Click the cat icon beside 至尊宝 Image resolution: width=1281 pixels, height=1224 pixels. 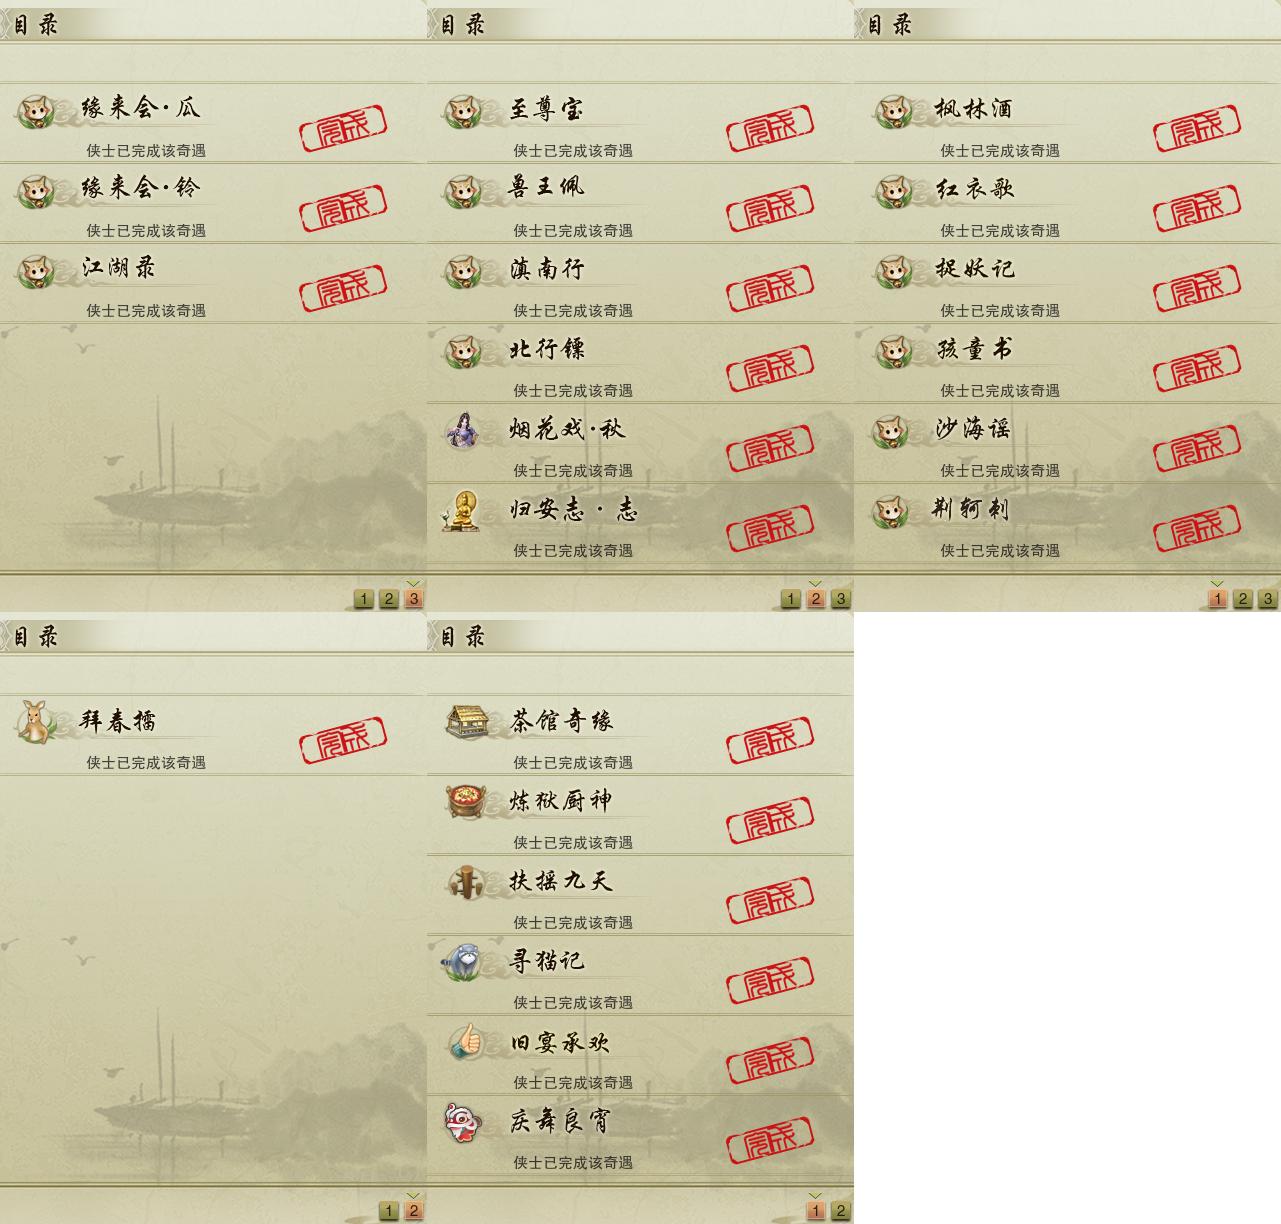[x=462, y=110]
